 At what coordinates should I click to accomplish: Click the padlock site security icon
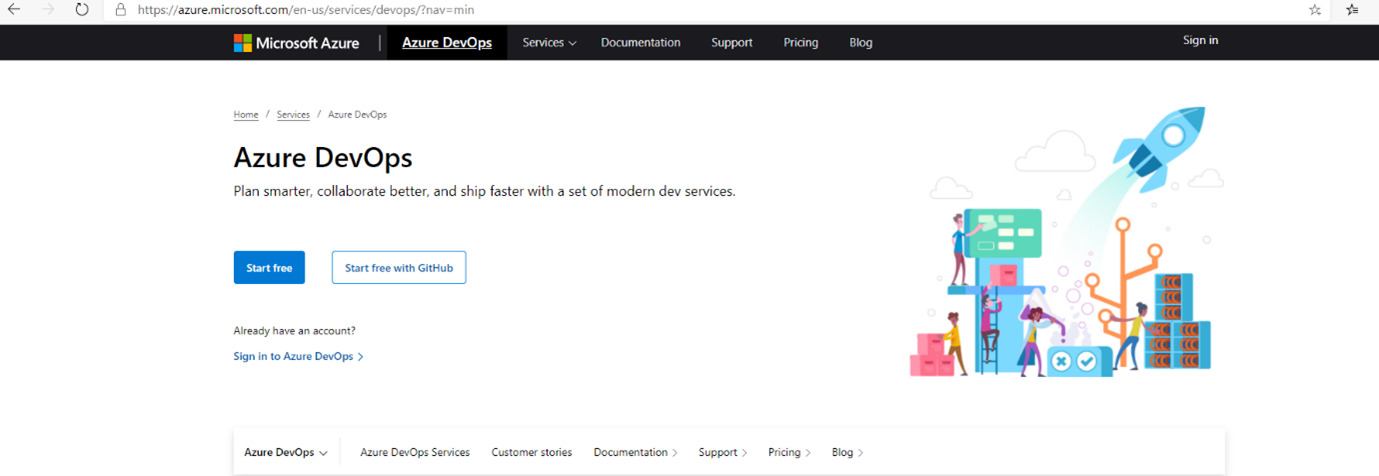[x=120, y=10]
